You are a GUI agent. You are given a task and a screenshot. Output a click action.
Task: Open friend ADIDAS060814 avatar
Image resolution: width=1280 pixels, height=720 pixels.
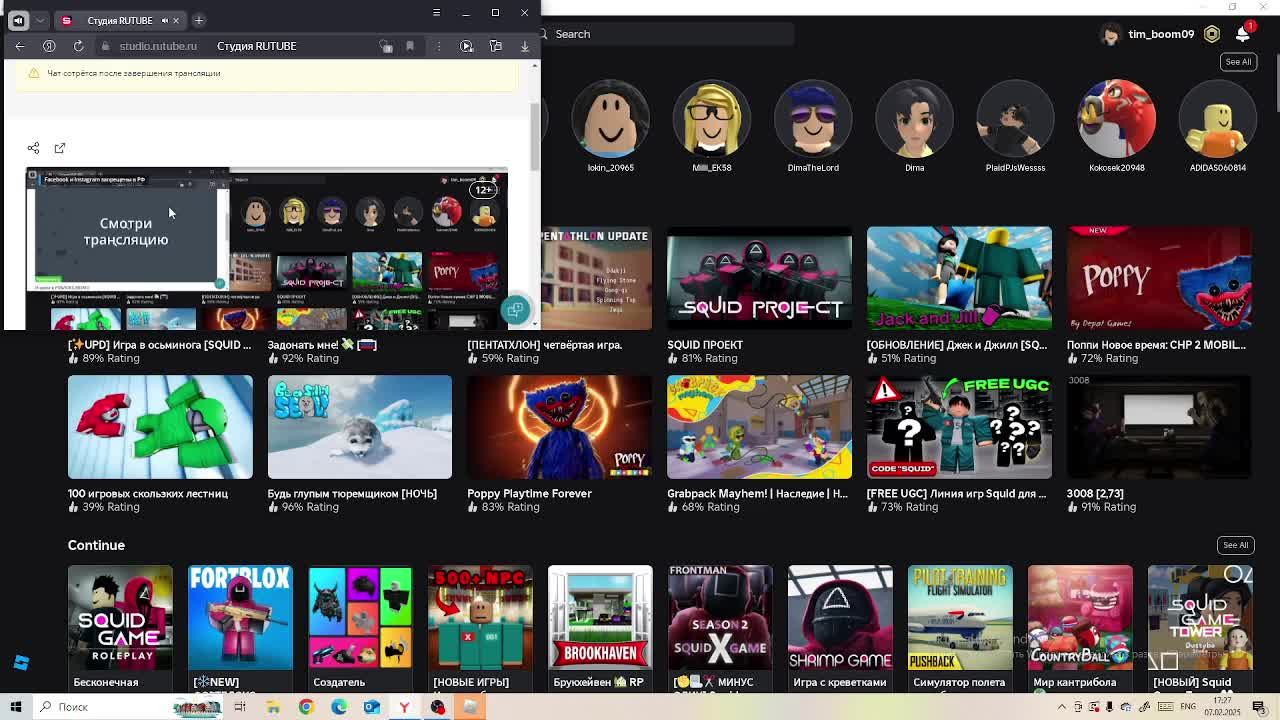click(x=1218, y=119)
